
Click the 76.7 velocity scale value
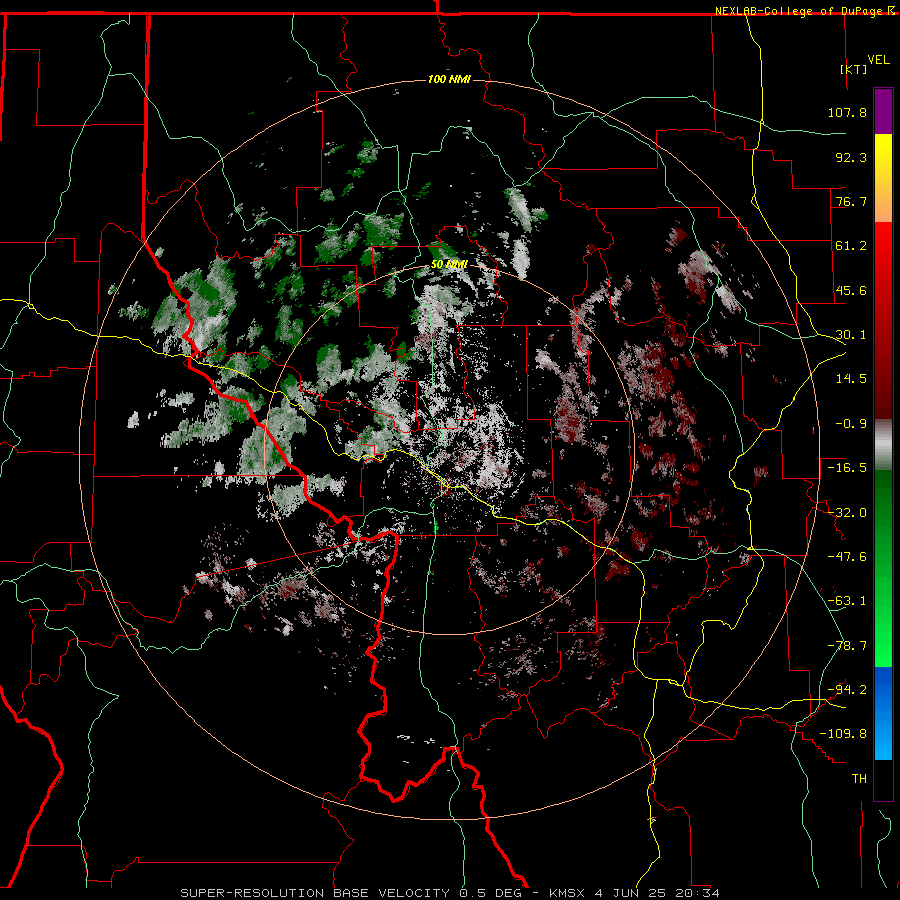(x=851, y=201)
